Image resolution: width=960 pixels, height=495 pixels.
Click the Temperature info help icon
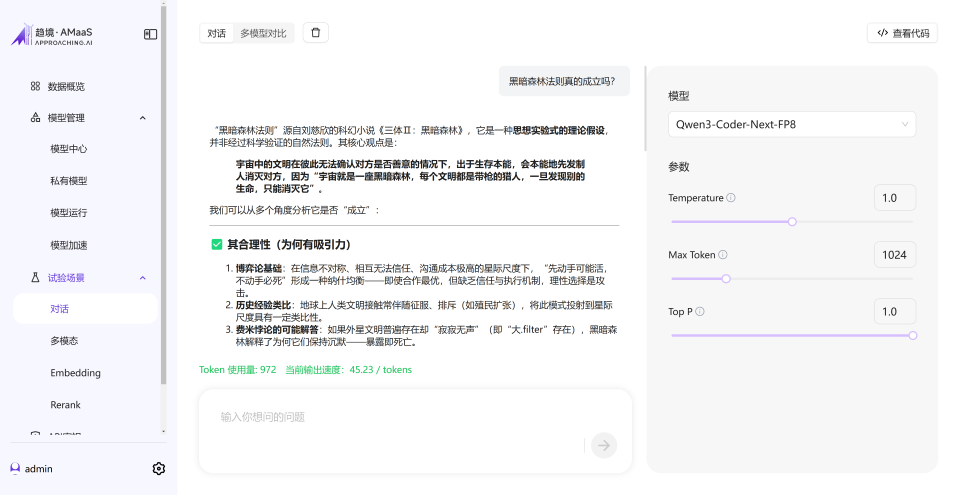coord(731,198)
